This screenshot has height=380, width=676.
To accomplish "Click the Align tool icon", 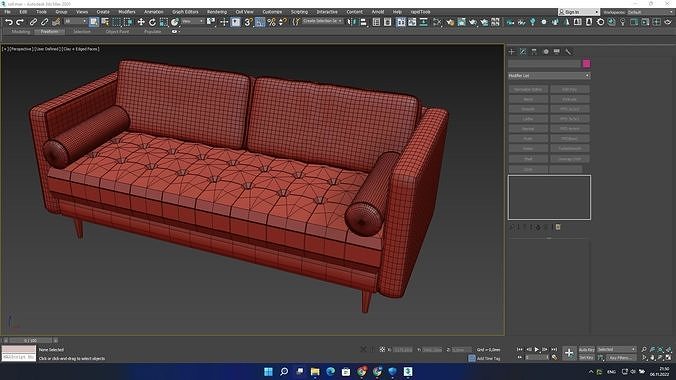I will point(363,22).
